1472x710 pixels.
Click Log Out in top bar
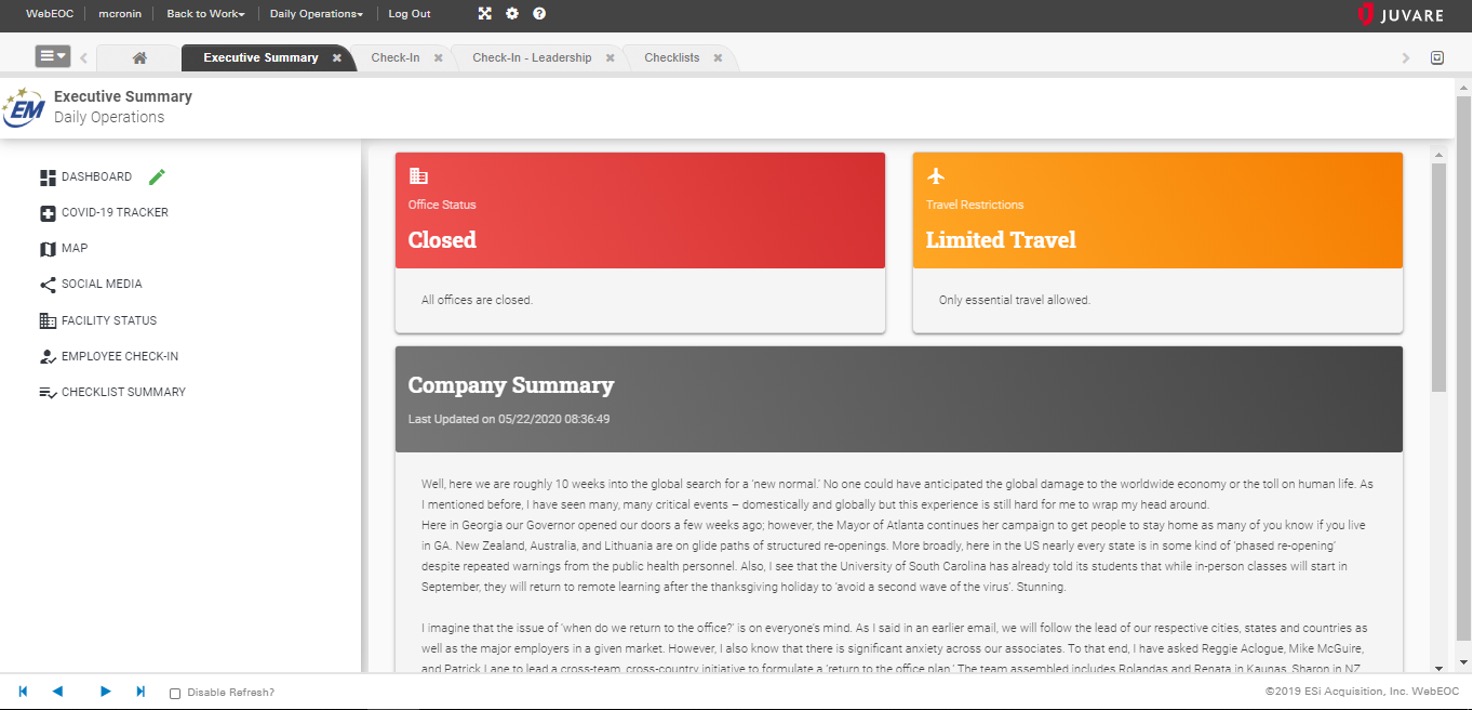(409, 14)
